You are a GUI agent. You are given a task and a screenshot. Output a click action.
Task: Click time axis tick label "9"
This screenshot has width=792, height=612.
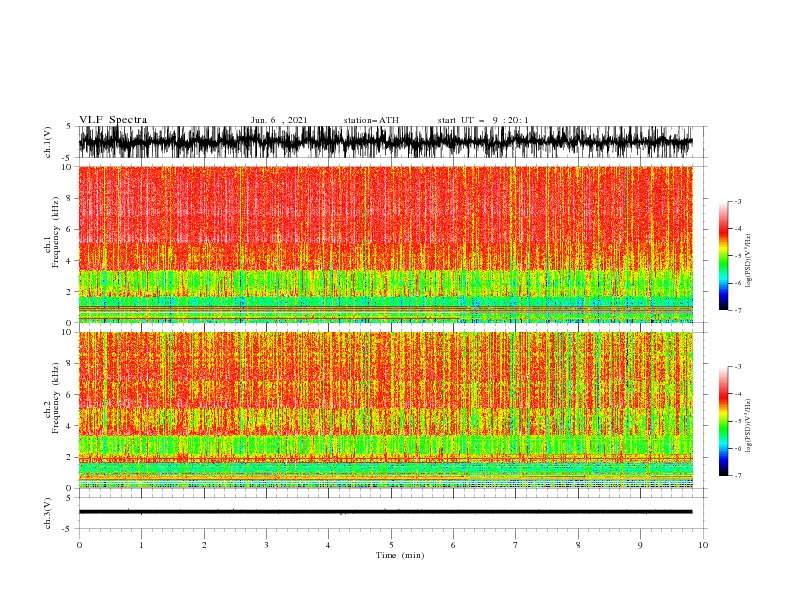pos(640,545)
